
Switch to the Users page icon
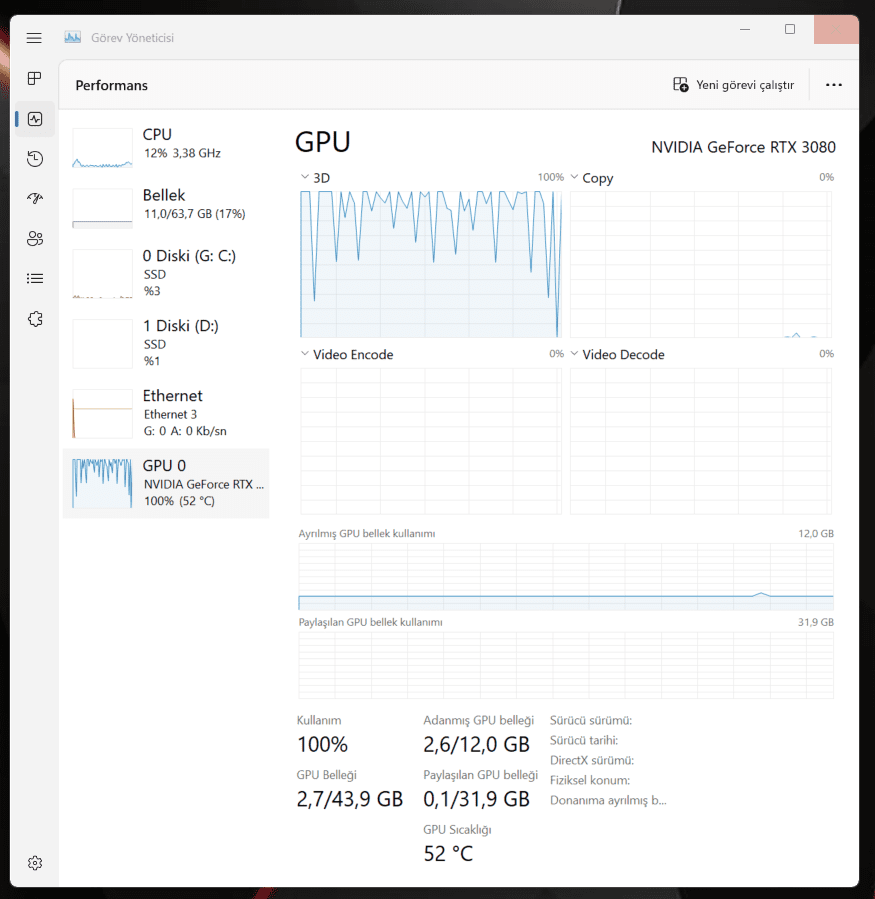(x=35, y=239)
